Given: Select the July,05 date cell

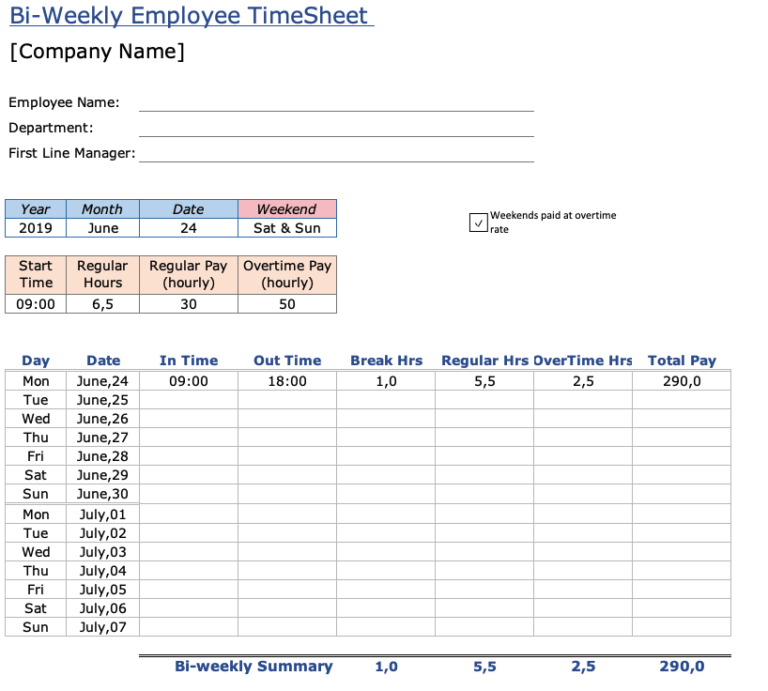Looking at the screenshot, I should pyautogui.click(x=103, y=590).
